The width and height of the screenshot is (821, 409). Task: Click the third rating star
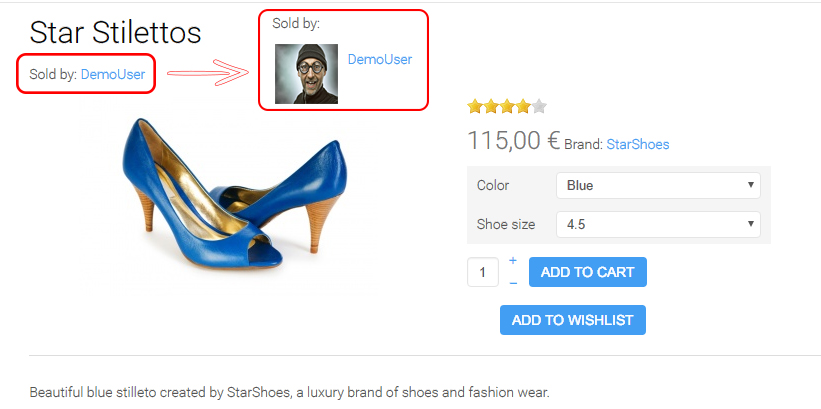pyautogui.click(x=507, y=107)
